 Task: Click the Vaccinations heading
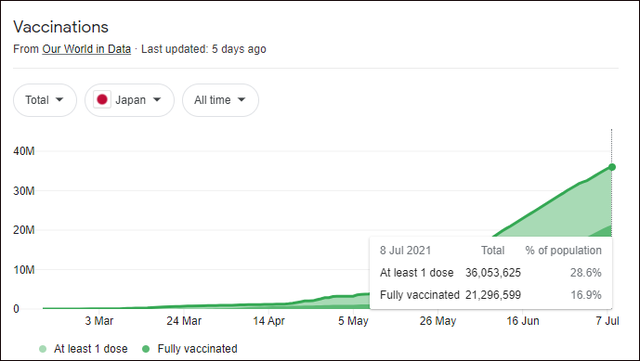point(61,27)
